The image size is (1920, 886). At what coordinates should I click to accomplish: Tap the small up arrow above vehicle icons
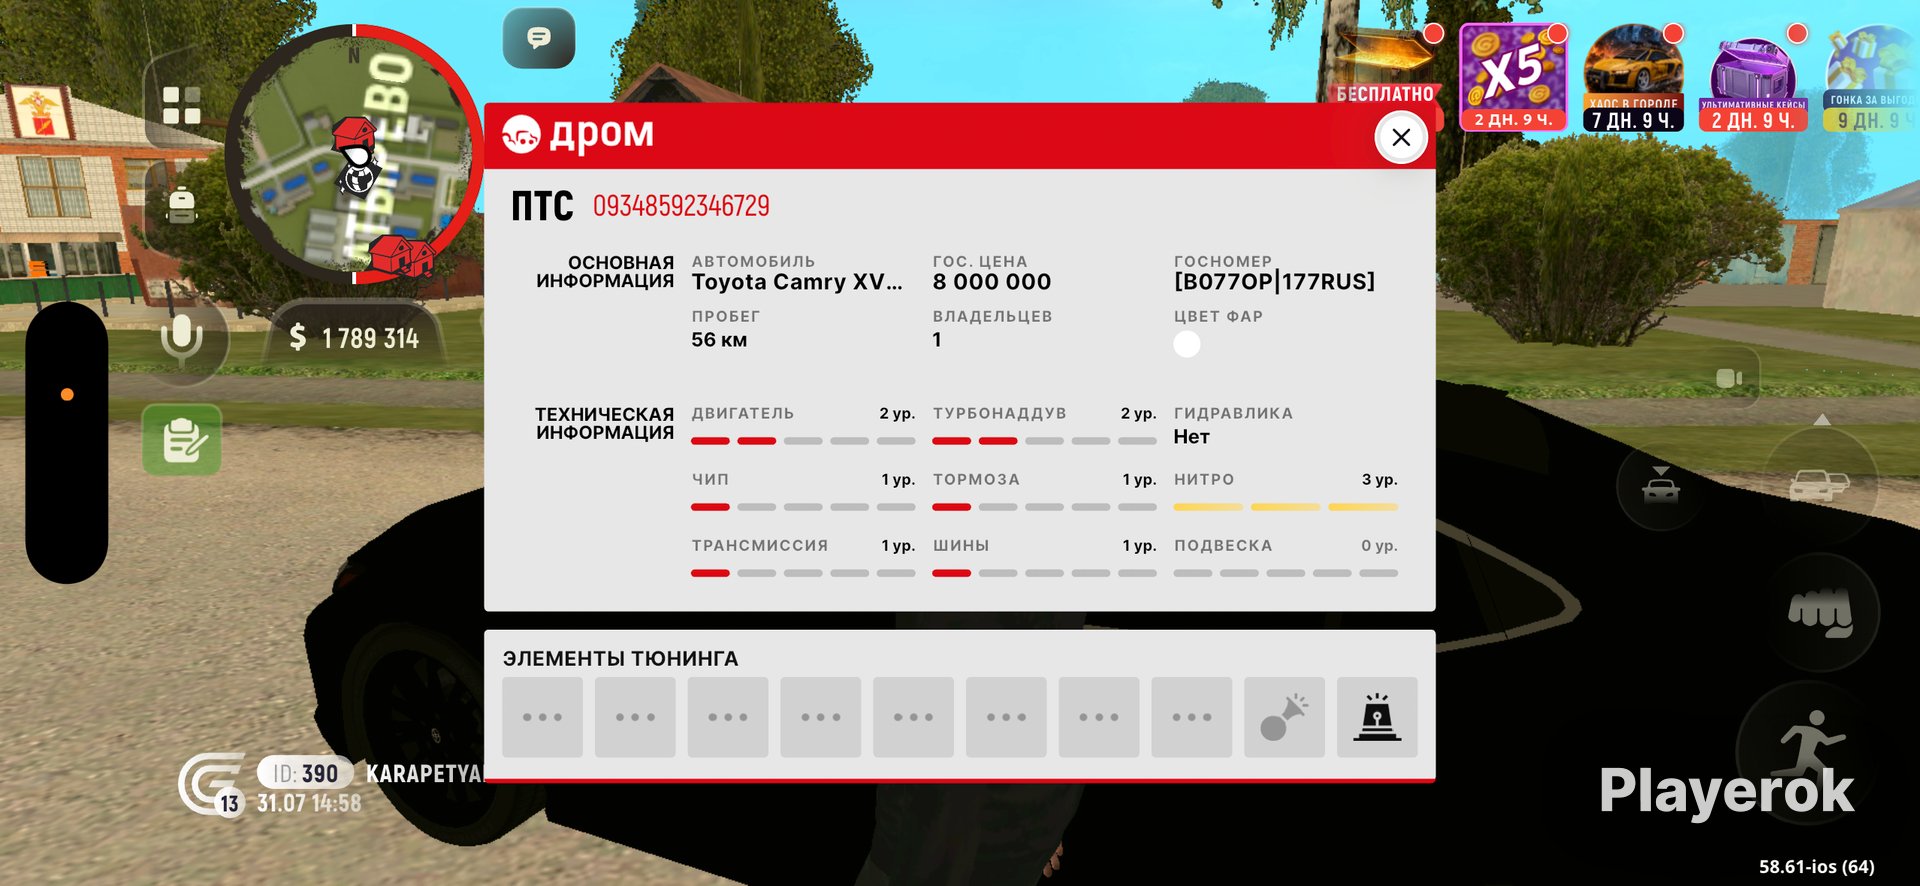(1822, 420)
